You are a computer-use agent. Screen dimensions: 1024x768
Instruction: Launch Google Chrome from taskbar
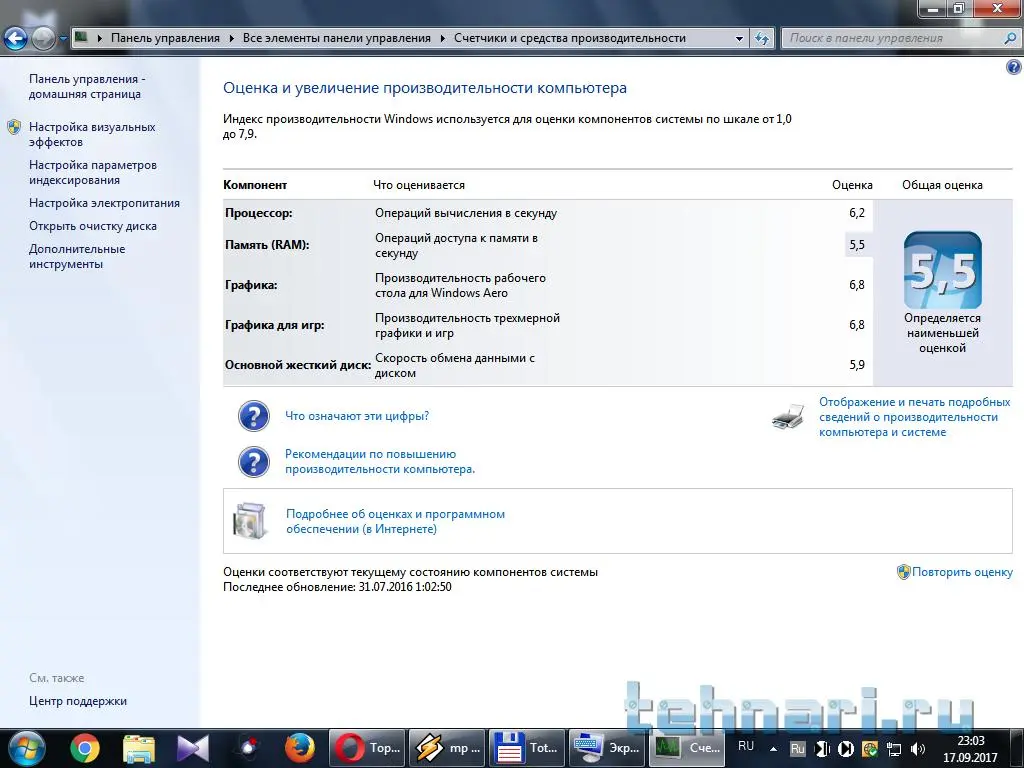[85, 748]
